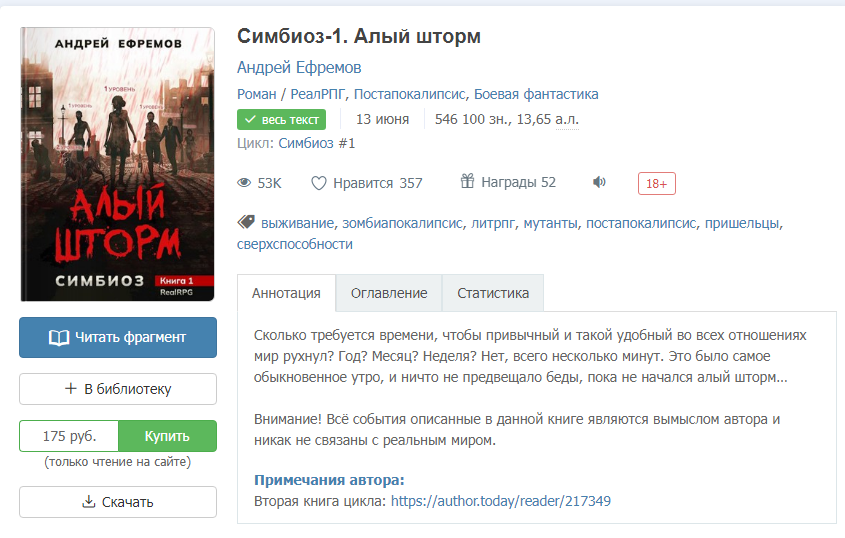Click the 'зомбиапокалипсис' tag
The width and height of the screenshot is (845, 538).
(403, 223)
